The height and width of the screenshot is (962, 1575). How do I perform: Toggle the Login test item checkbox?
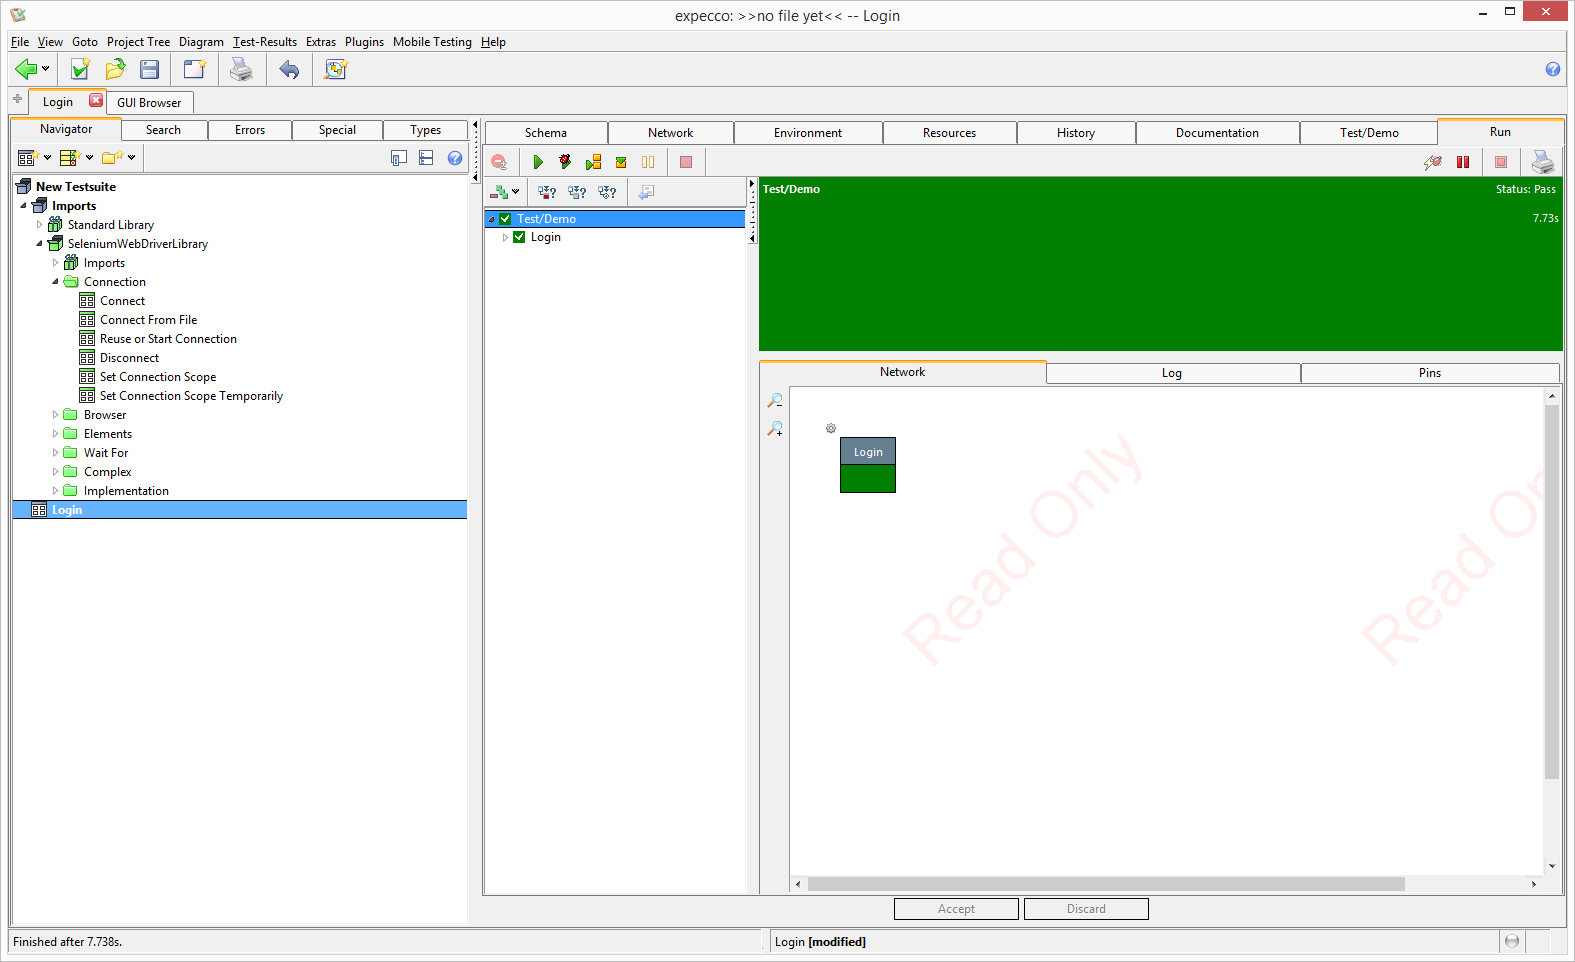519,237
